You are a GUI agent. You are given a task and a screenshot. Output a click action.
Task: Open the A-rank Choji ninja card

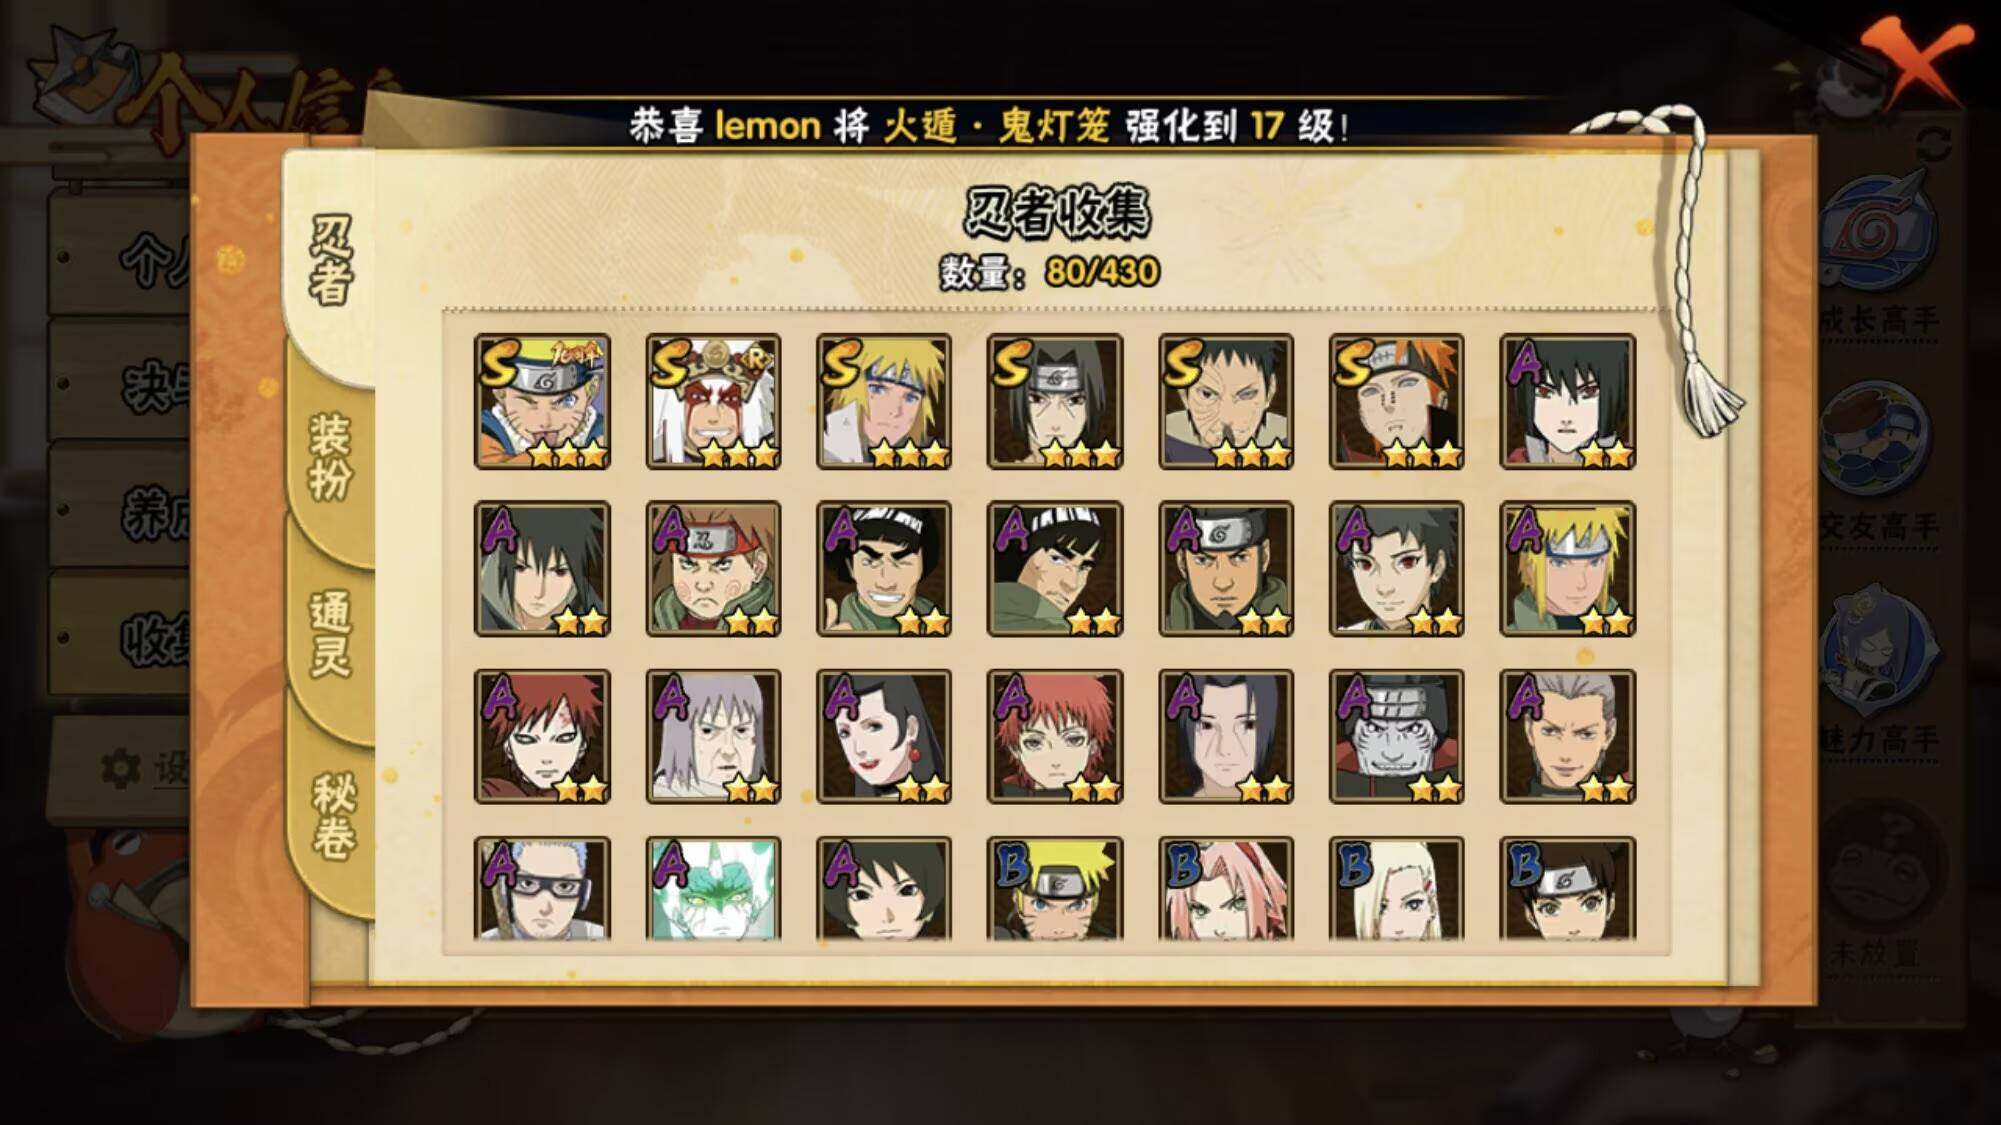point(713,569)
